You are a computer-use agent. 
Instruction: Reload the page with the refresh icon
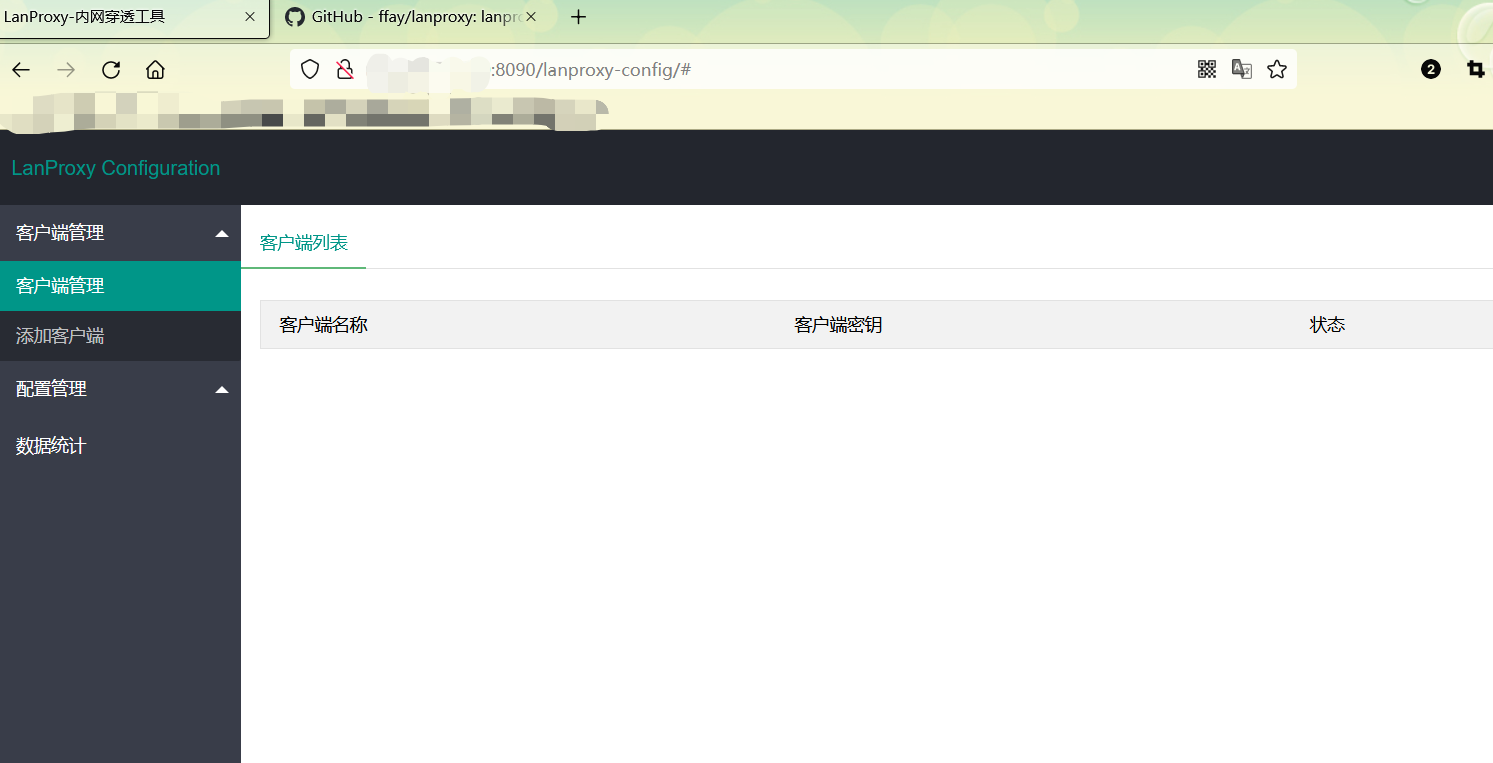111,69
